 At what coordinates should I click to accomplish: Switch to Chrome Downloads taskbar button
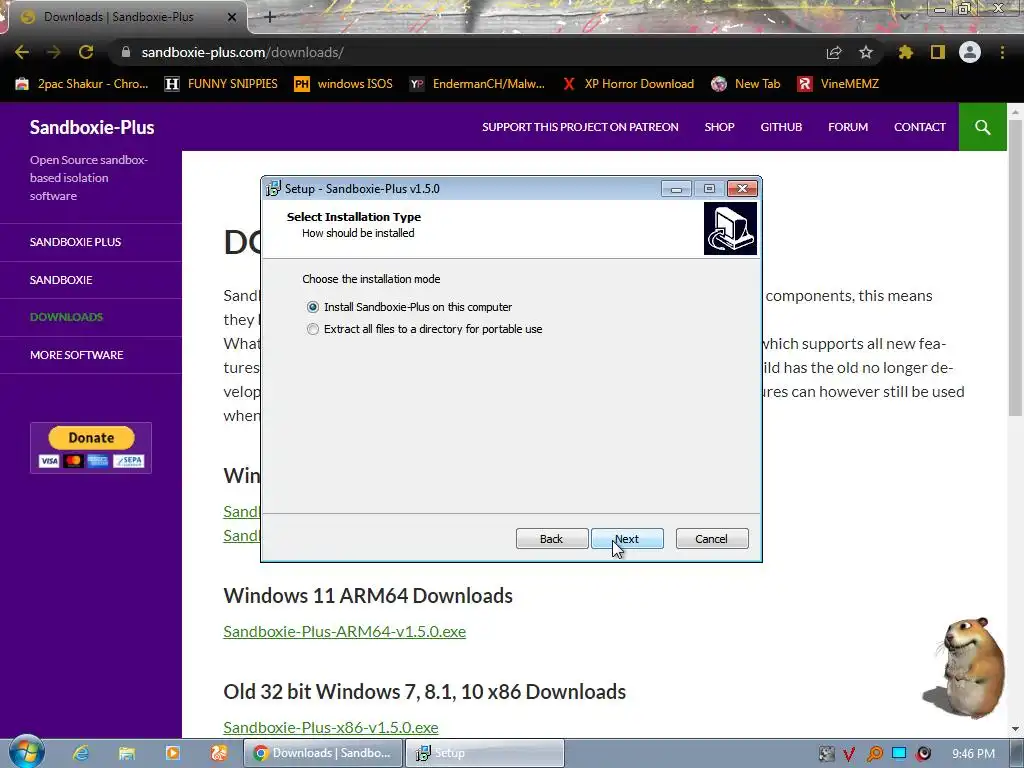coord(322,753)
